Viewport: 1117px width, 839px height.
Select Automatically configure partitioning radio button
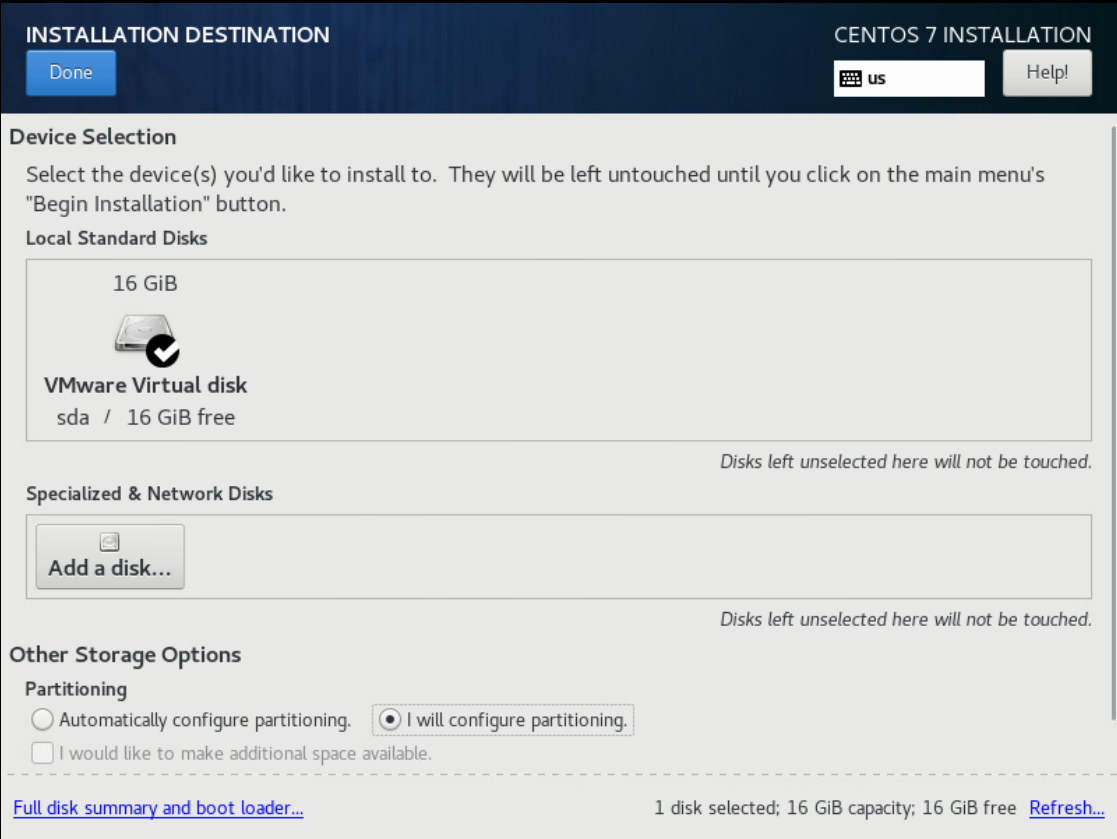coord(43,719)
